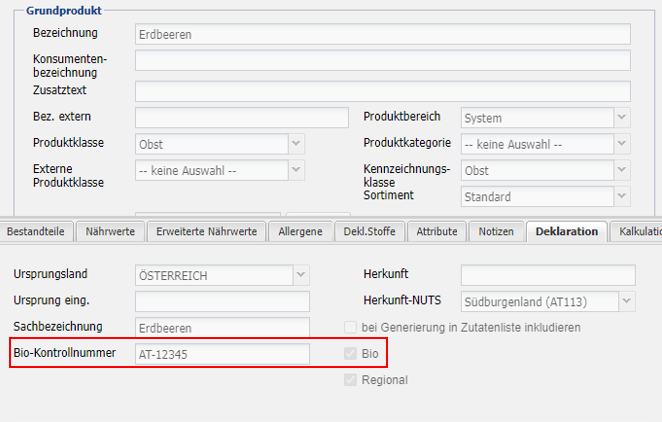Switch to the Bestandteile tab
Image resolution: width=662 pixels, height=422 pixels.
(36, 231)
